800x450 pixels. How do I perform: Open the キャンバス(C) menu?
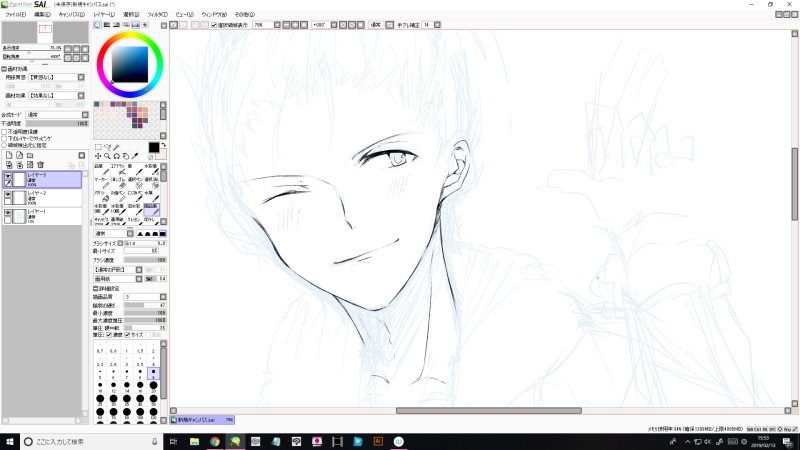(71, 14)
